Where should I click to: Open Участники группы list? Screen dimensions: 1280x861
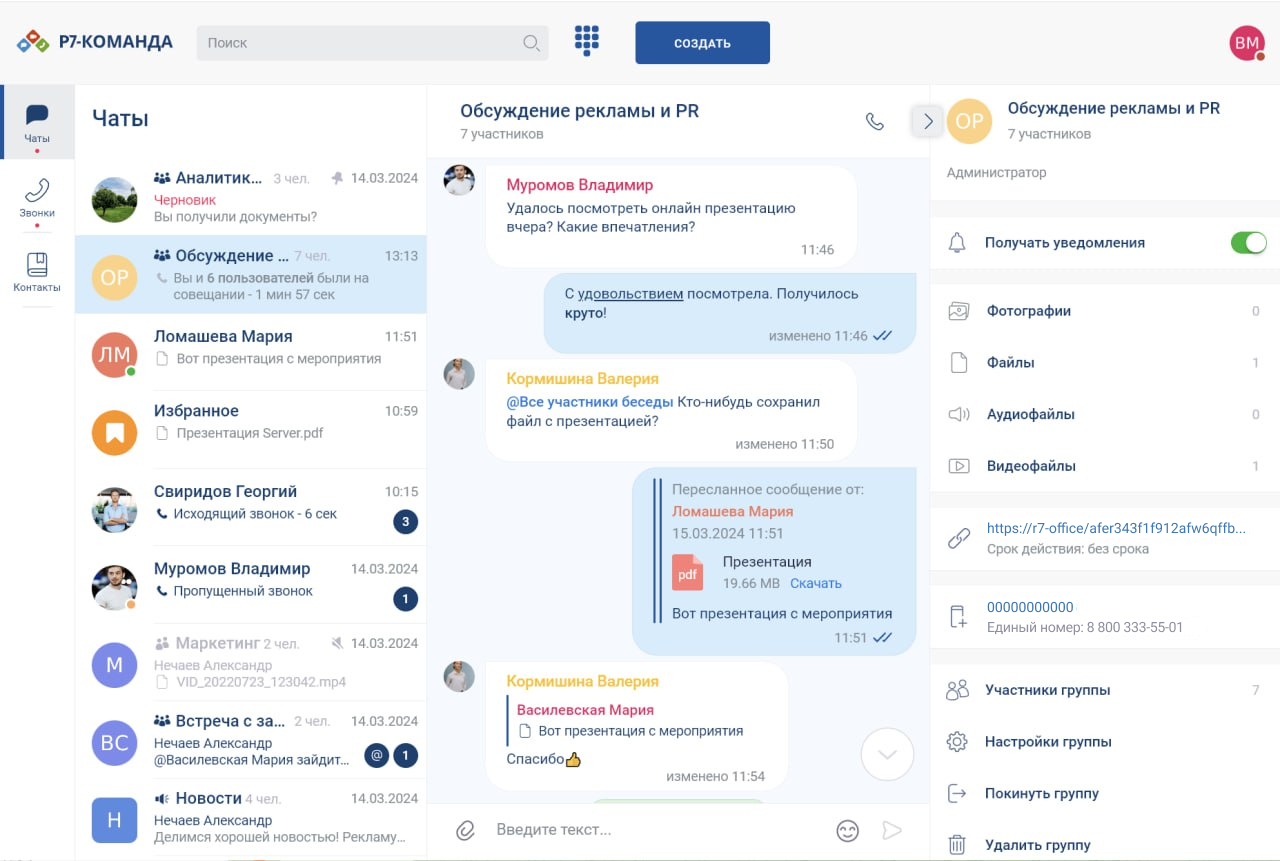pos(1047,690)
